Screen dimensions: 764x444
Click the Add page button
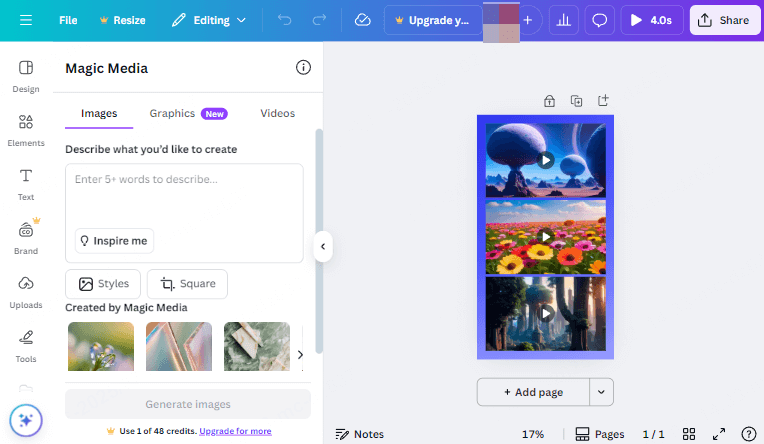(x=533, y=392)
